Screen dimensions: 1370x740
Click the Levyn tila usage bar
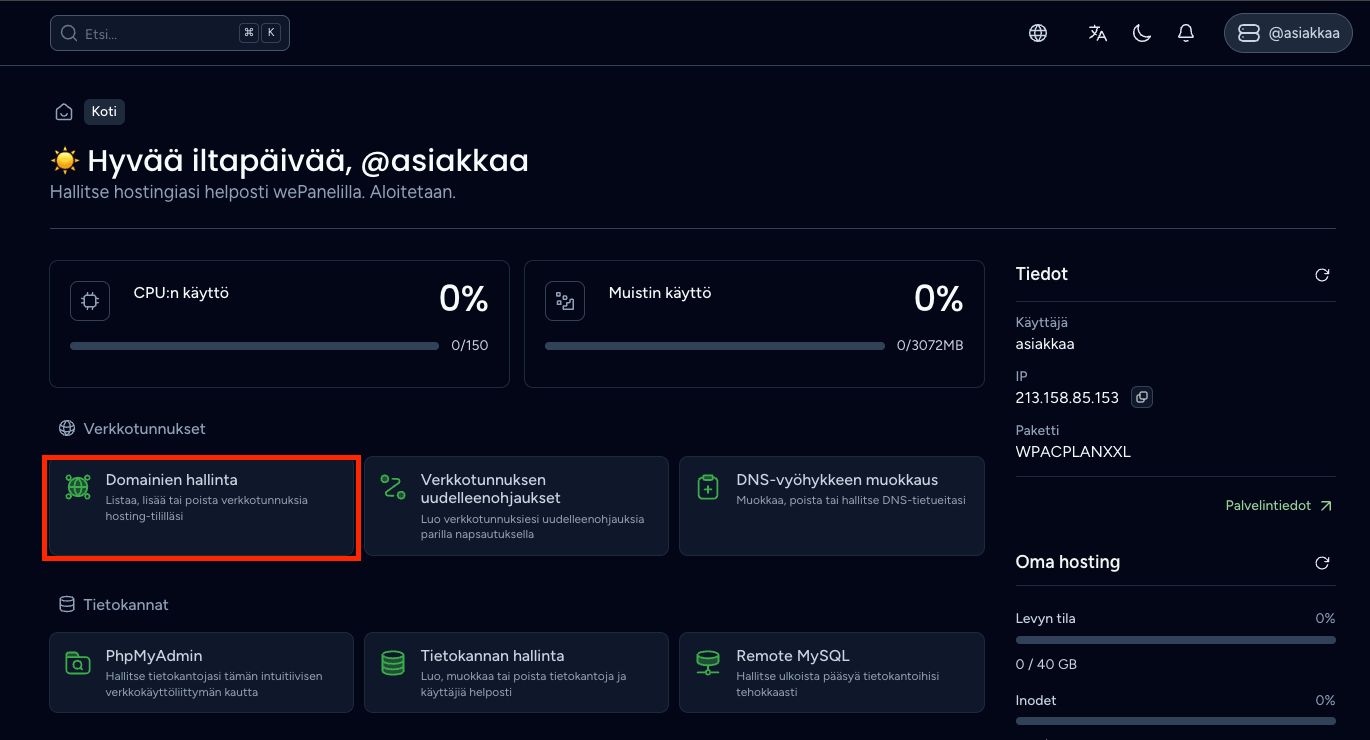(x=1175, y=639)
